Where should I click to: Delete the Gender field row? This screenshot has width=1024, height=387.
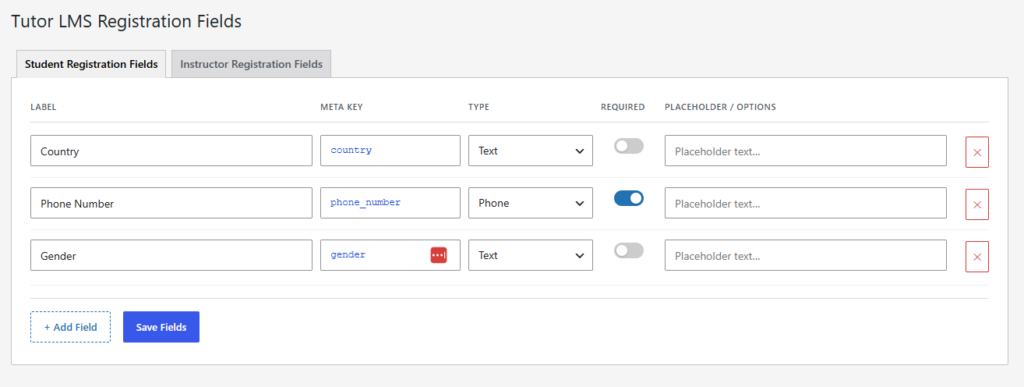click(977, 256)
